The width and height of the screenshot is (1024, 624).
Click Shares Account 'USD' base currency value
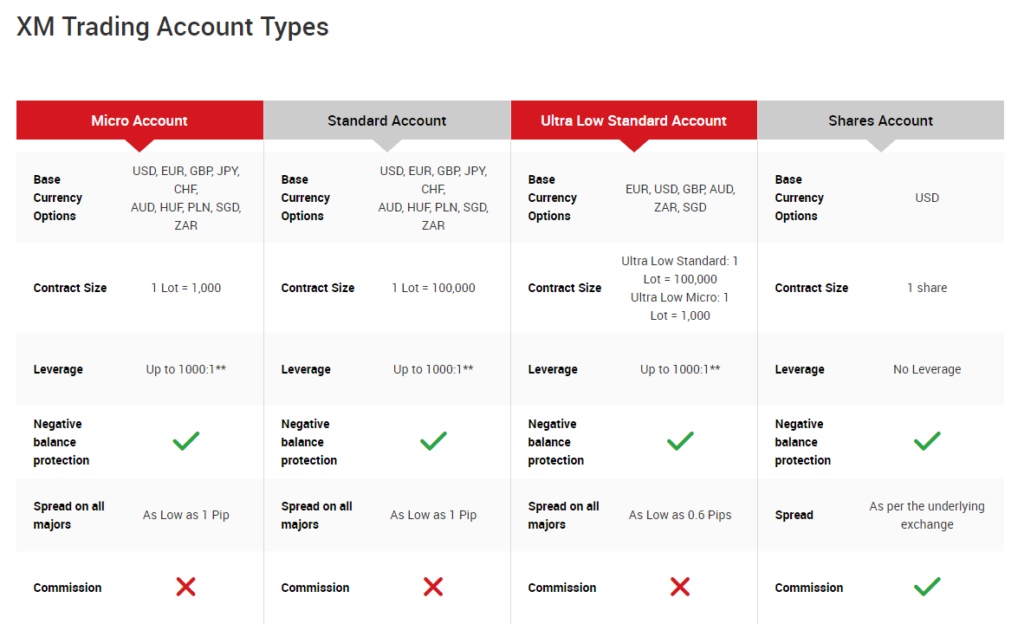[x=927, y=198]
